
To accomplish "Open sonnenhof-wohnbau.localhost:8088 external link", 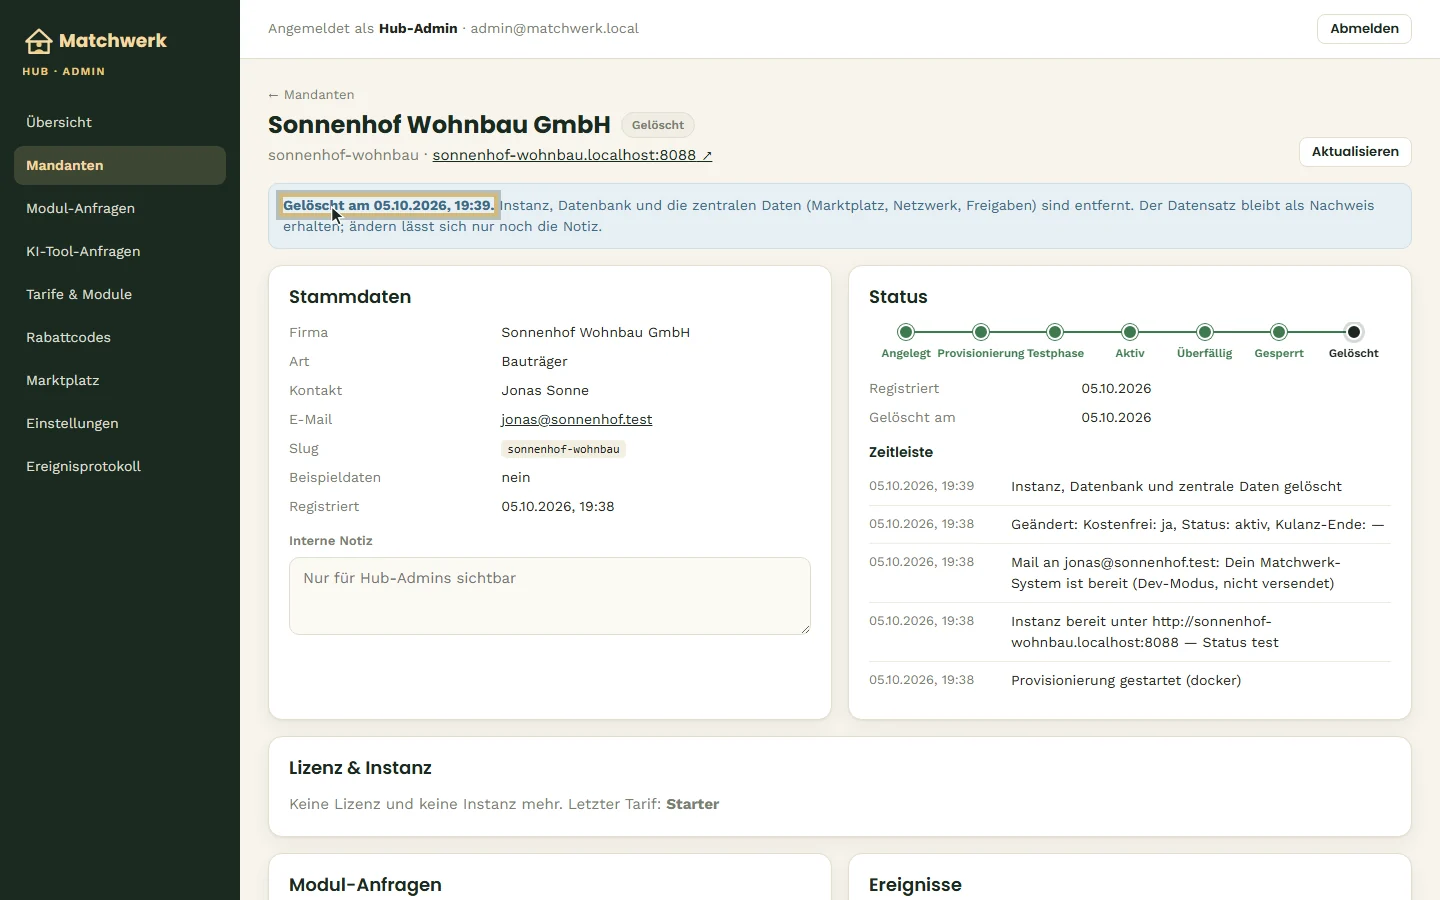I will [x=572, y=155].
